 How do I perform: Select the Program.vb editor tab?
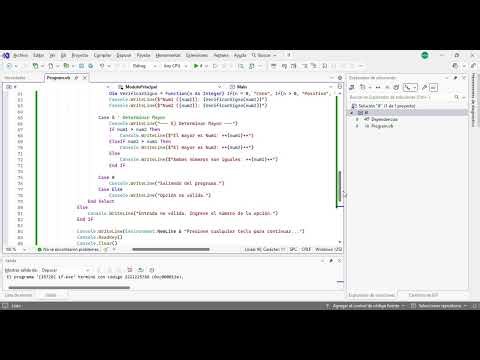point(59,78)
